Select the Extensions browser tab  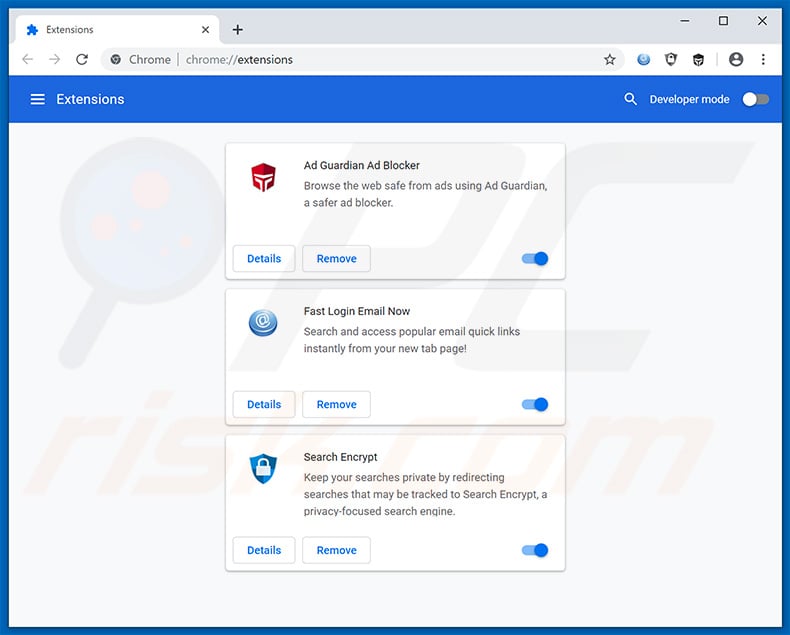point(117,30)
